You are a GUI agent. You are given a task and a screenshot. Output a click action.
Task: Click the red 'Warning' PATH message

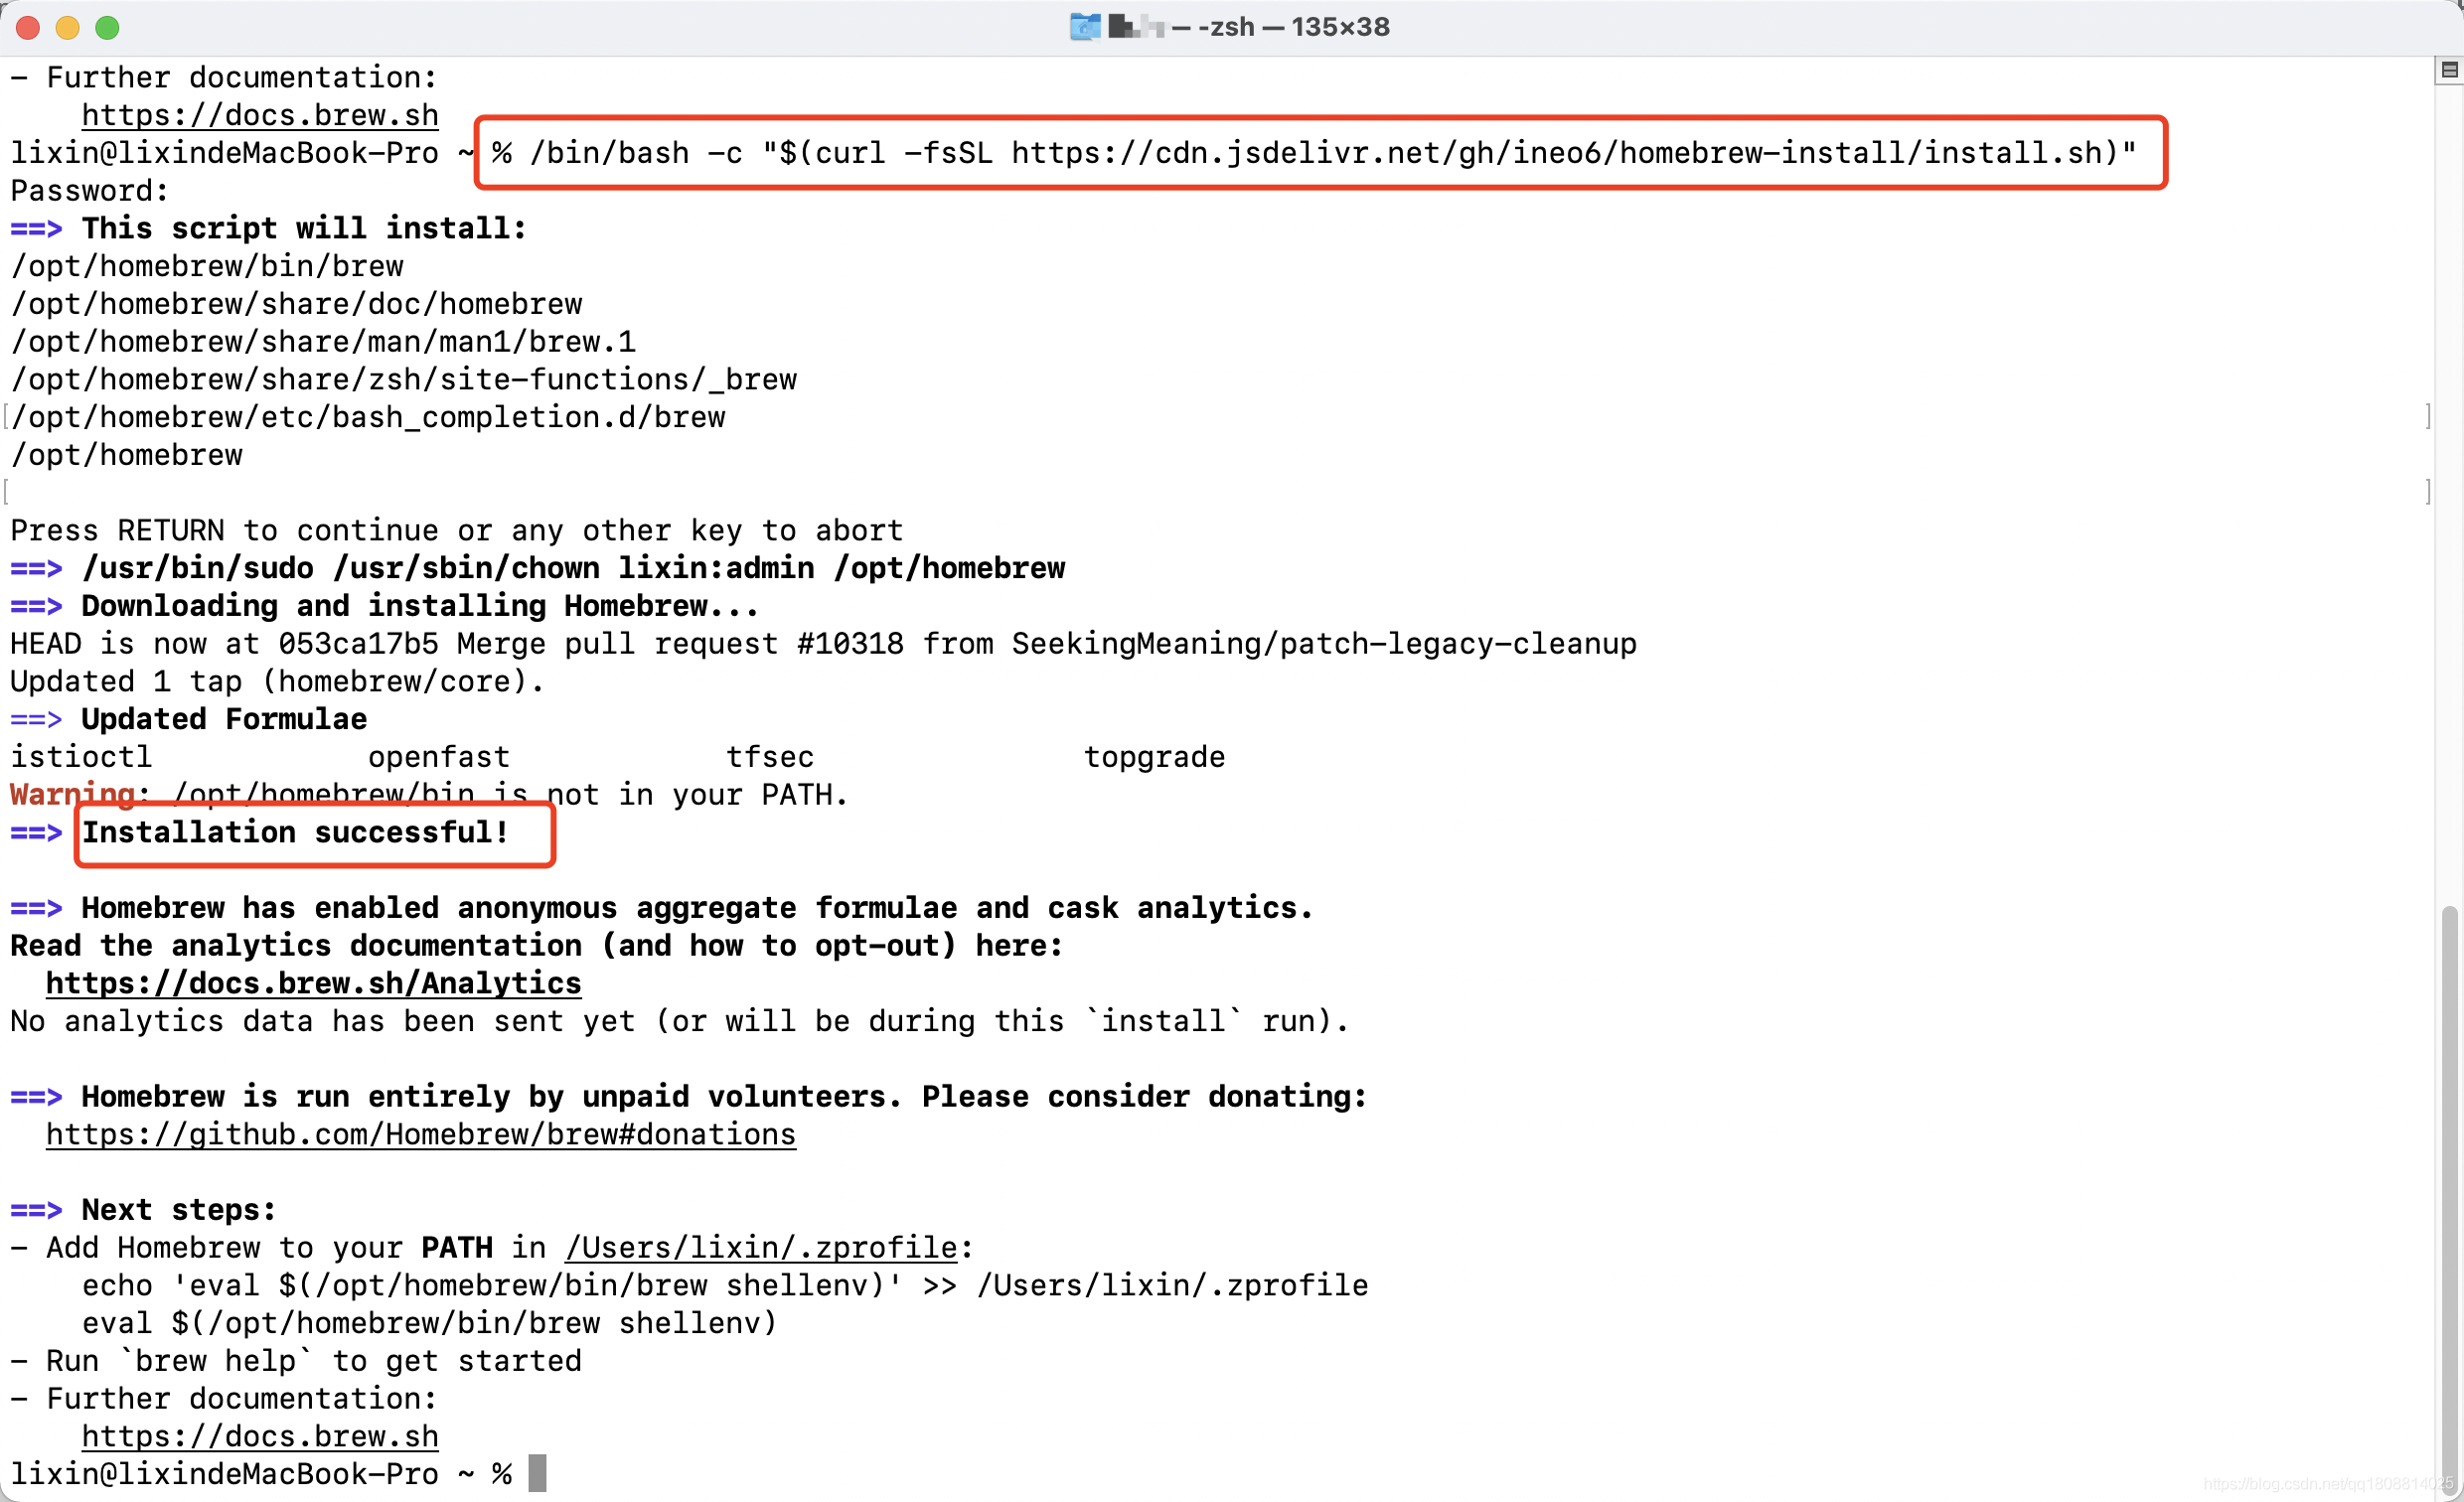[x=429, y=795]
